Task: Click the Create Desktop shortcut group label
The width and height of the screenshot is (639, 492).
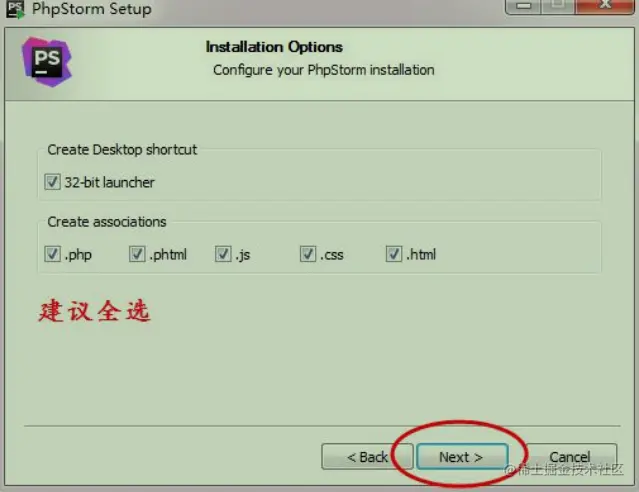Action: [122, 150]
